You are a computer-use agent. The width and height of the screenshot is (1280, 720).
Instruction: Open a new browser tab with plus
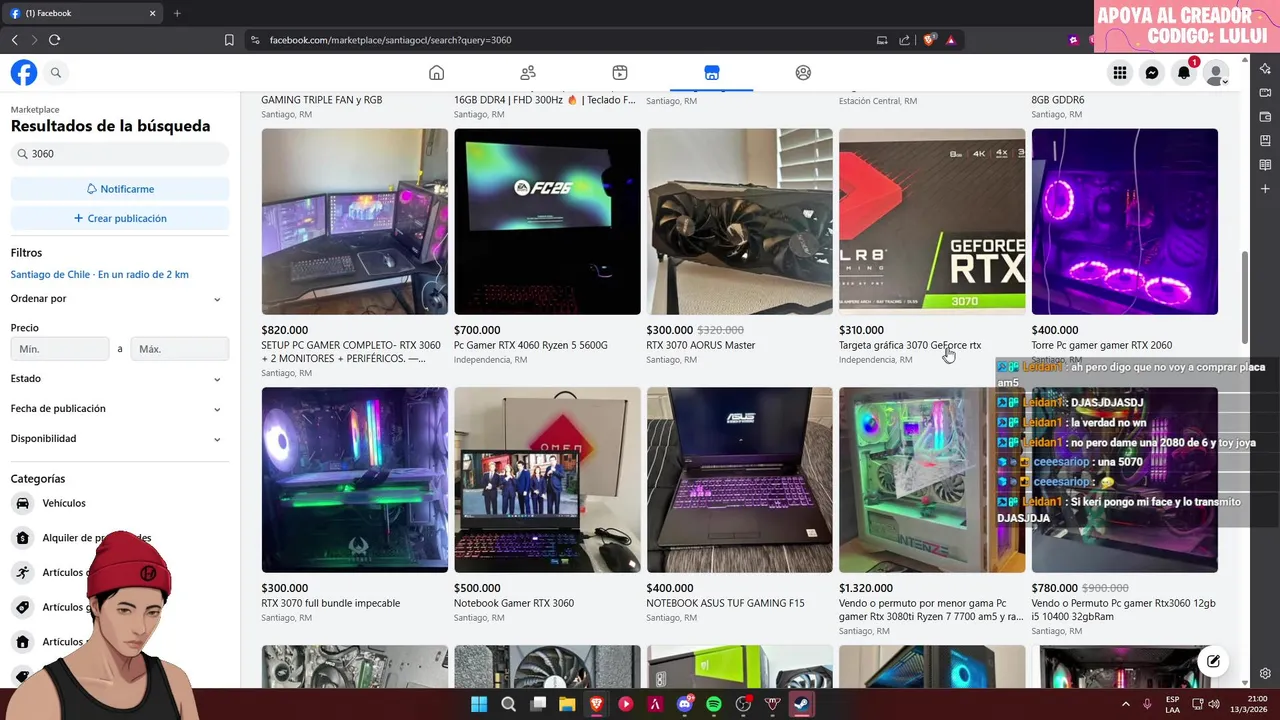coord(177,13)
